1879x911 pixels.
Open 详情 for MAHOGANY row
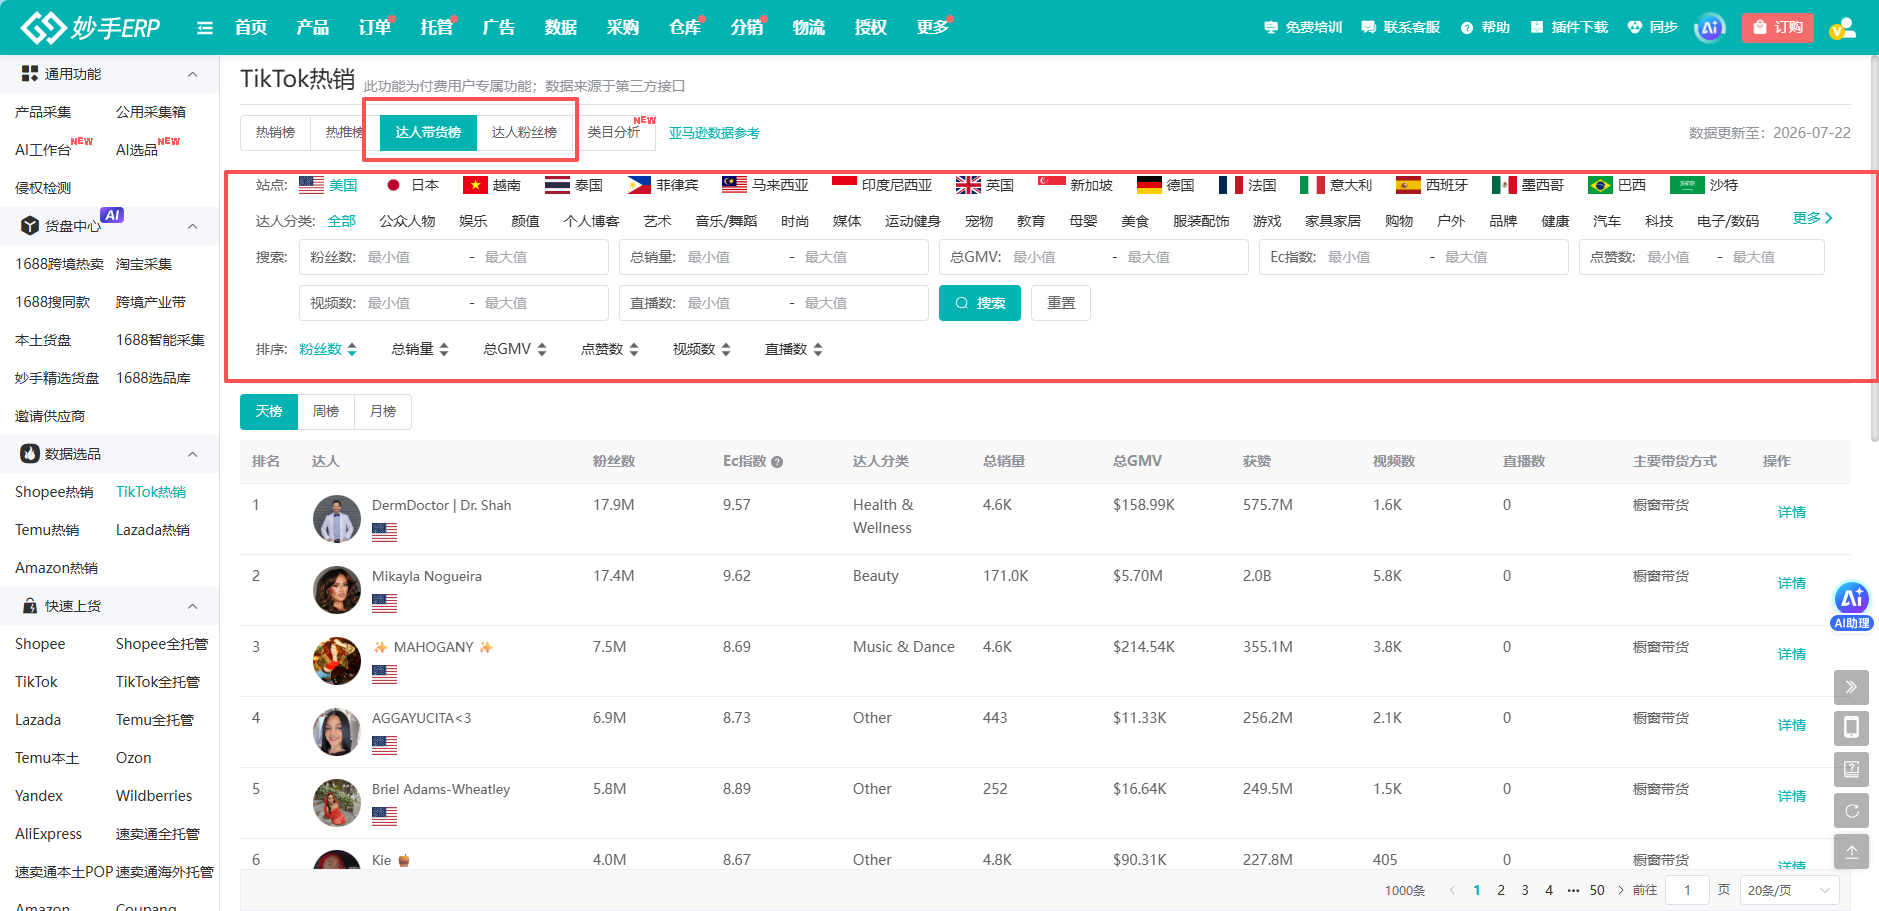1792,654
